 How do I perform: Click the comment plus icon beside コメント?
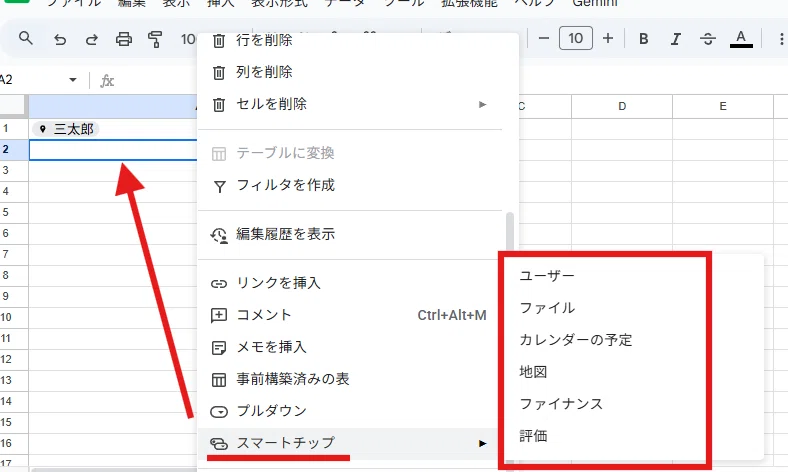(219, 316)
